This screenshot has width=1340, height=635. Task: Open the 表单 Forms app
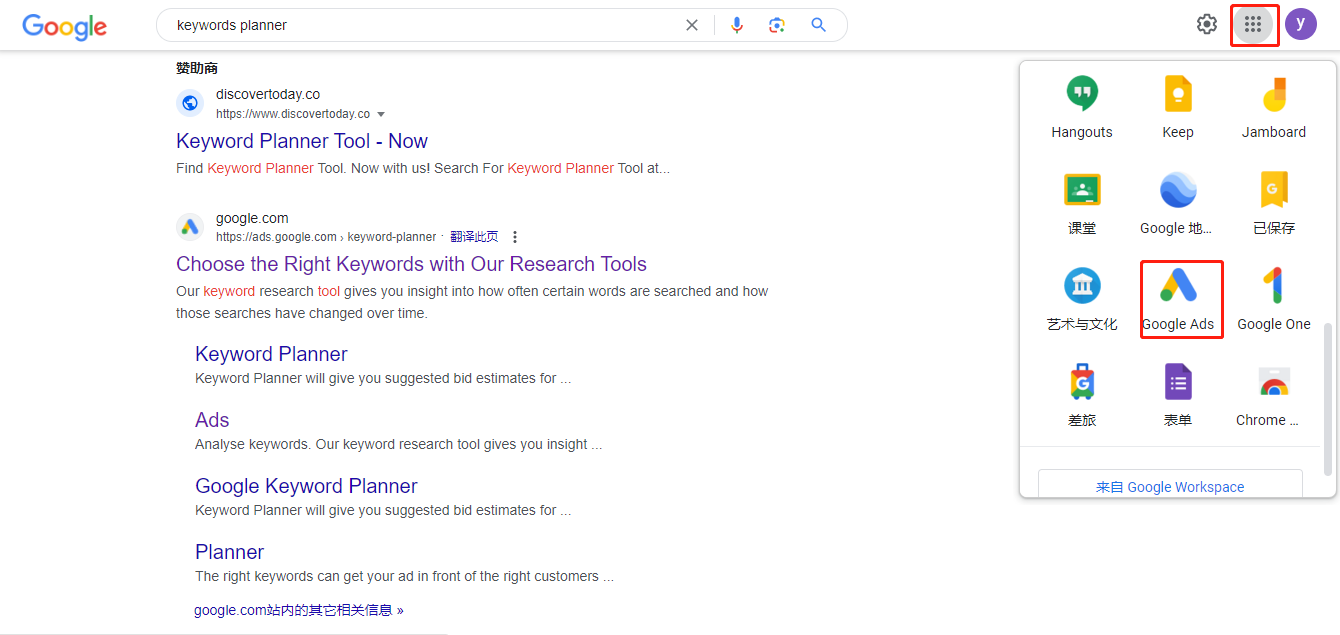[x=1178, y=395]
